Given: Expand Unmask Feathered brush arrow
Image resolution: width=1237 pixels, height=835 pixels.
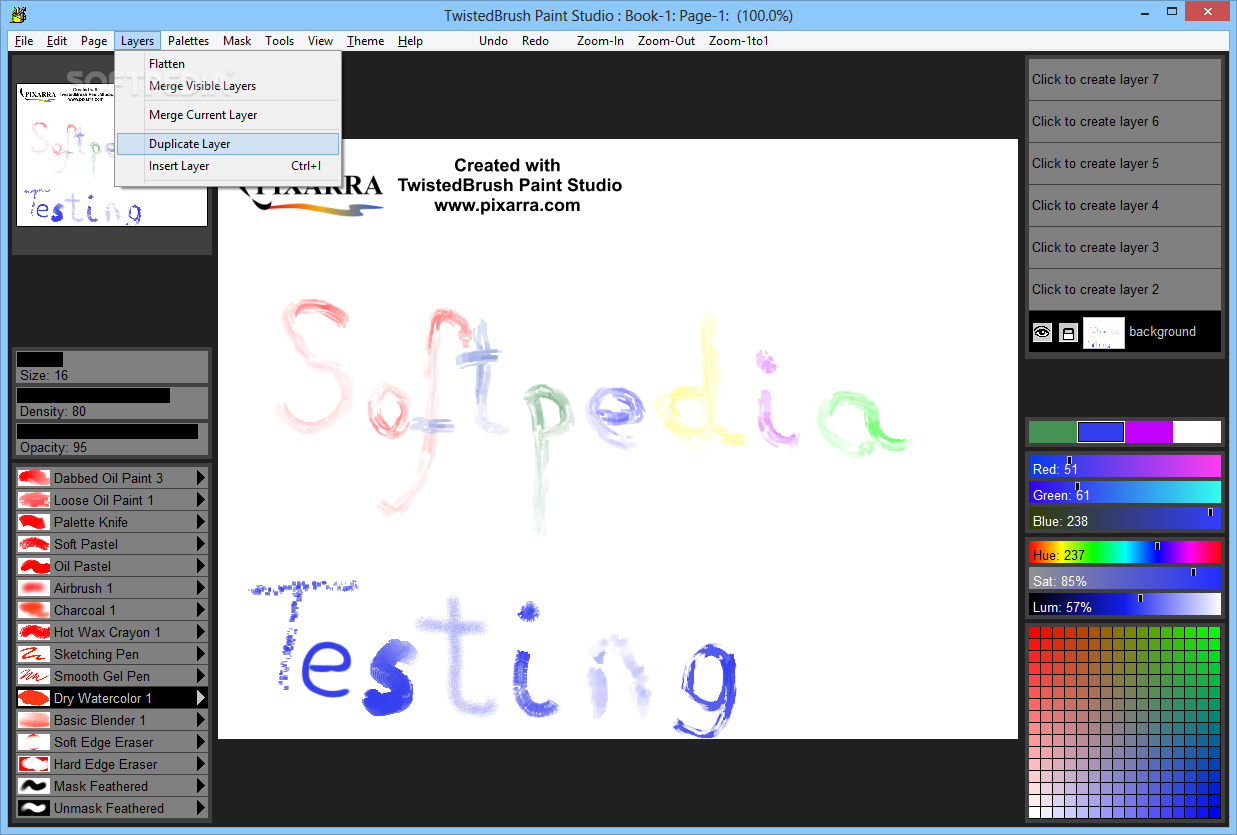Looking at the screenshot, I should (200, 808).
